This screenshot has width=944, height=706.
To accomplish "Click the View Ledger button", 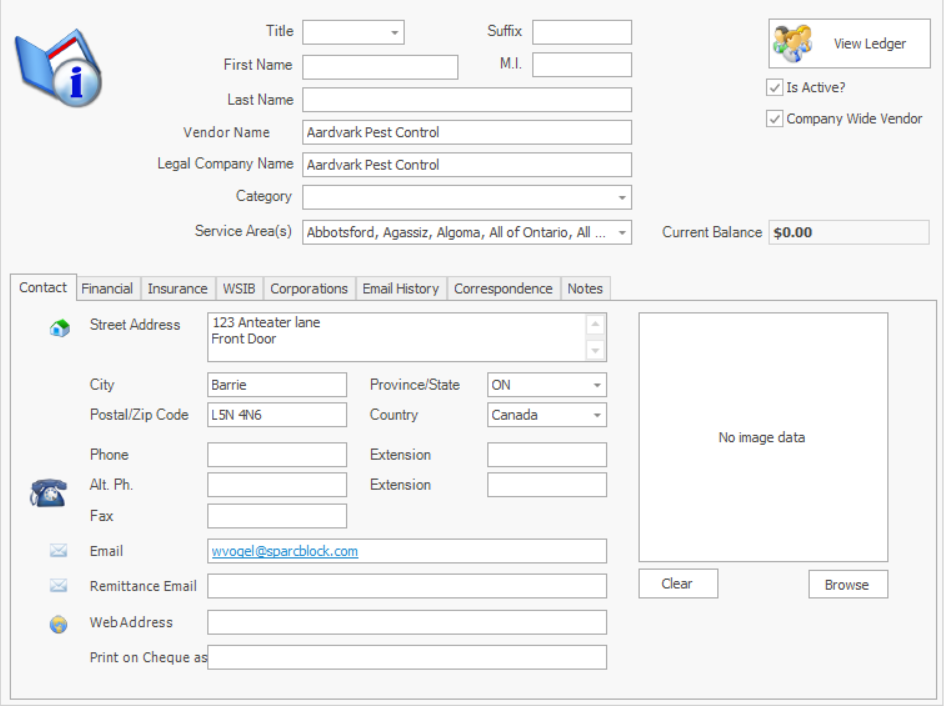I will pyautogui.click(x=849, y=43).
